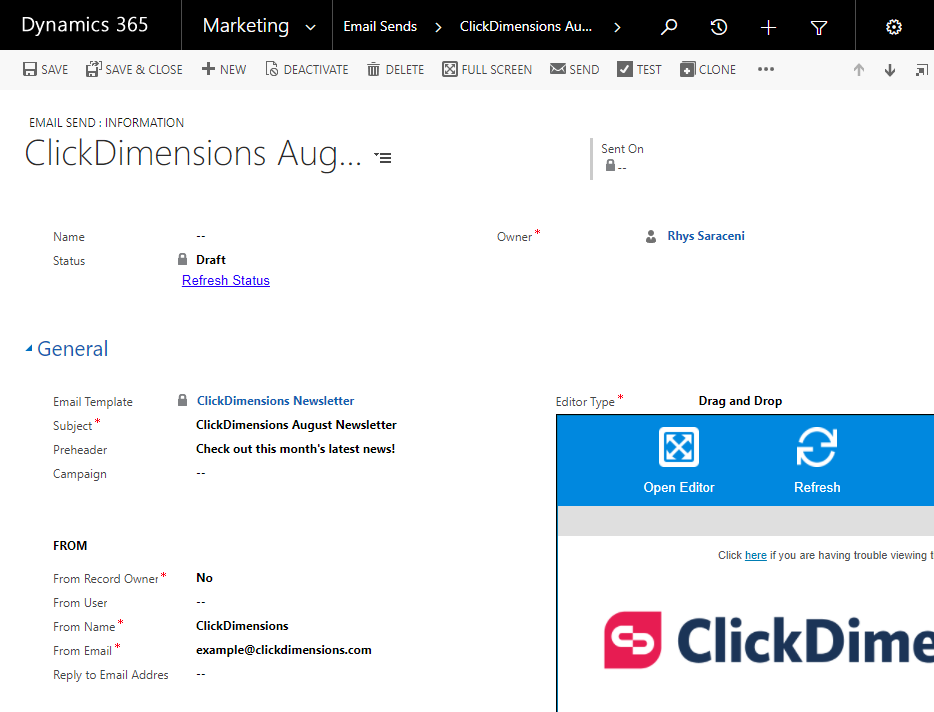The image size is (934, 712).
Task: Click the Refresh icon in the editor panel
Action: coord(817,447)
